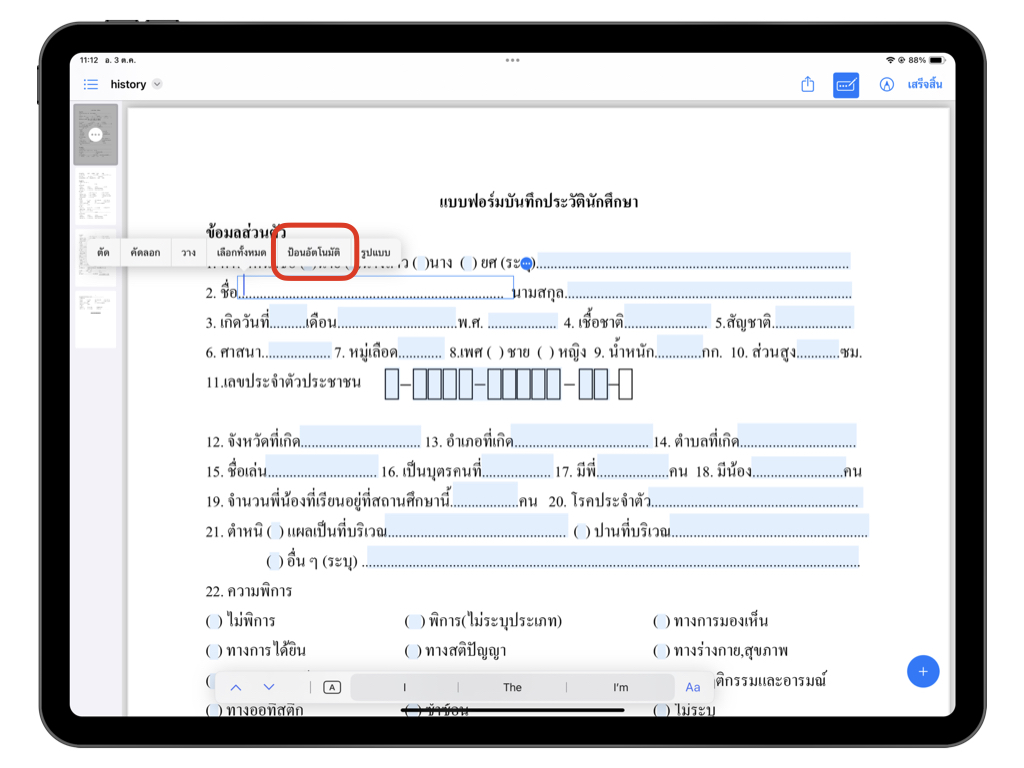
Task: Select เลือกทั้งหมด in the context menu
Action: (241, 252)
